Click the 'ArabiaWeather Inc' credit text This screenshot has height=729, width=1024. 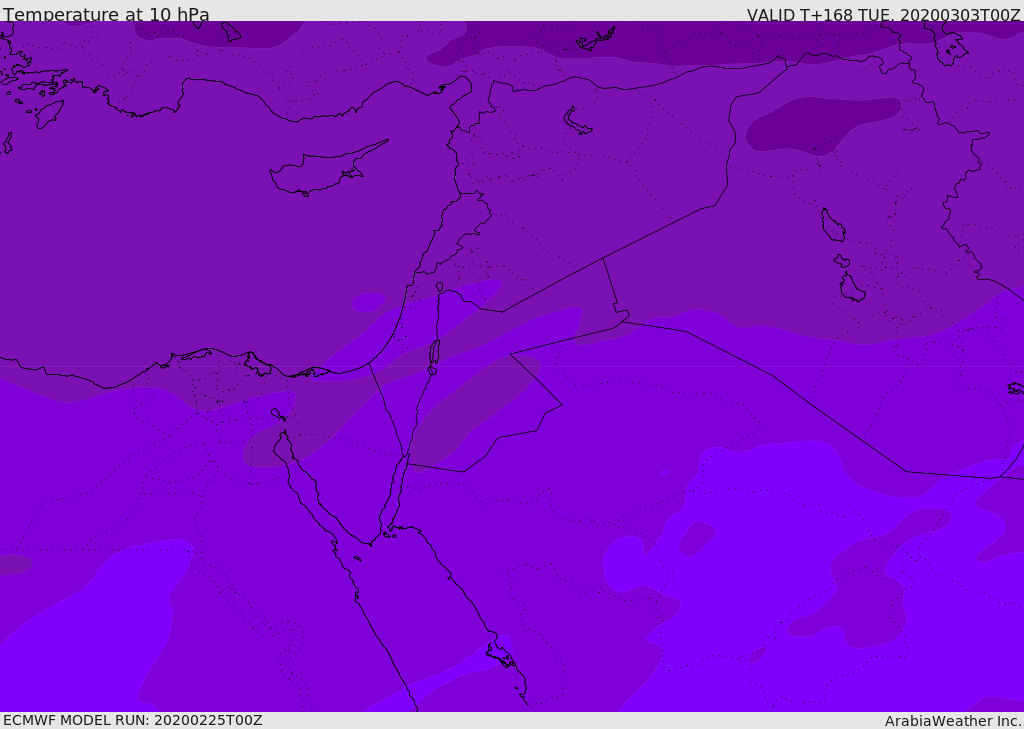952,721
